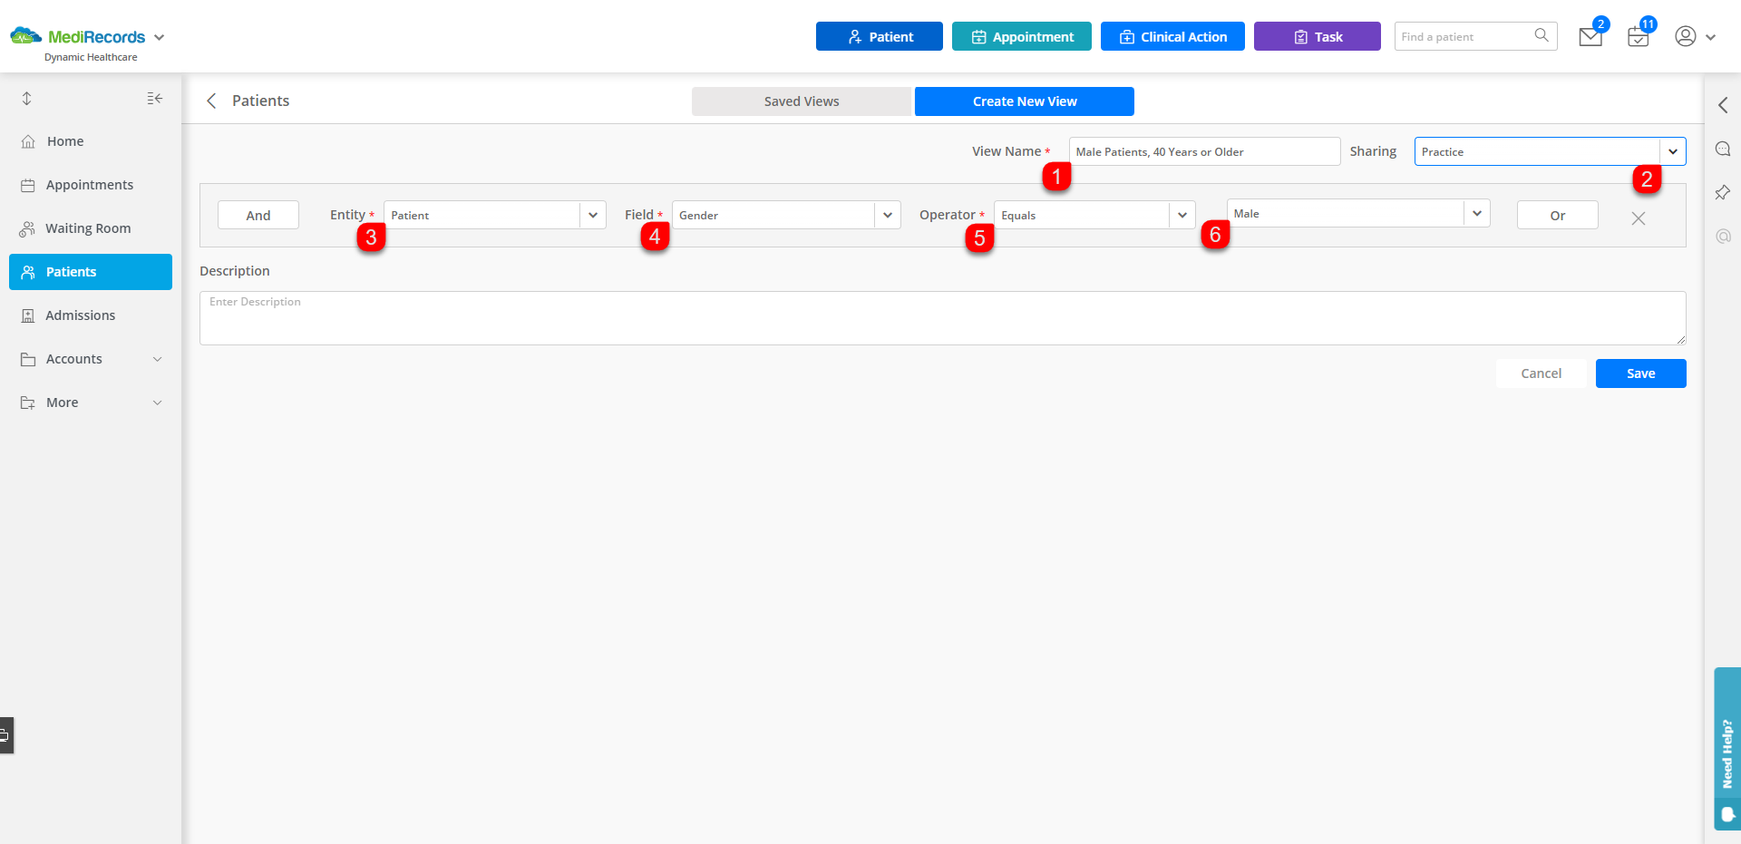Viewport: 1741px width, 844px height.
Task: Switch to the Create New View tab
Action: click(x=1024, y=101)
